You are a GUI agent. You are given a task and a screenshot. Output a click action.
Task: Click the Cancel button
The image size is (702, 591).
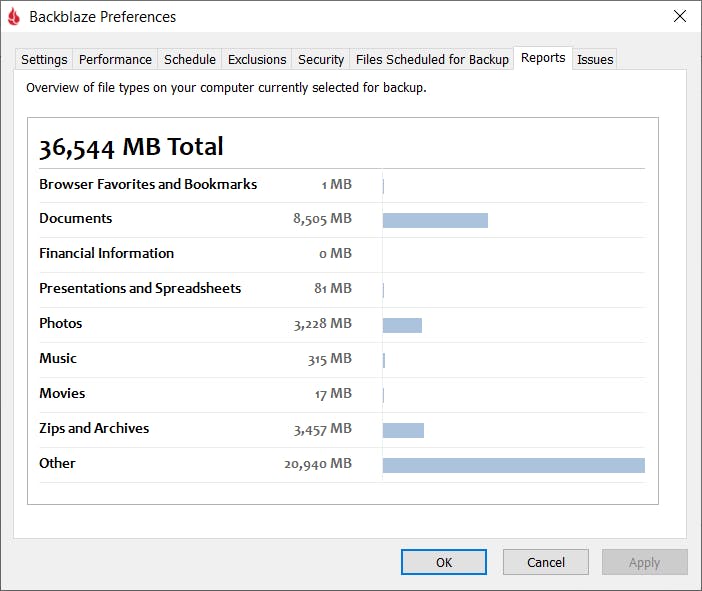pos(546,562)
